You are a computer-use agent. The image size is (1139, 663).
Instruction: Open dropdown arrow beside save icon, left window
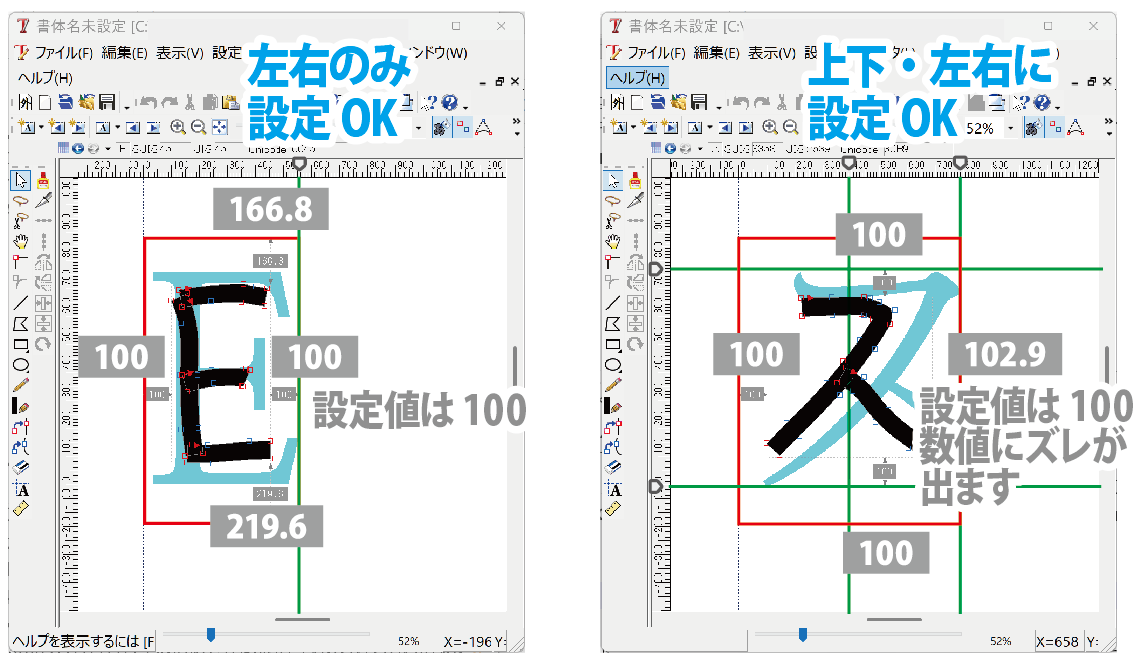125,105
